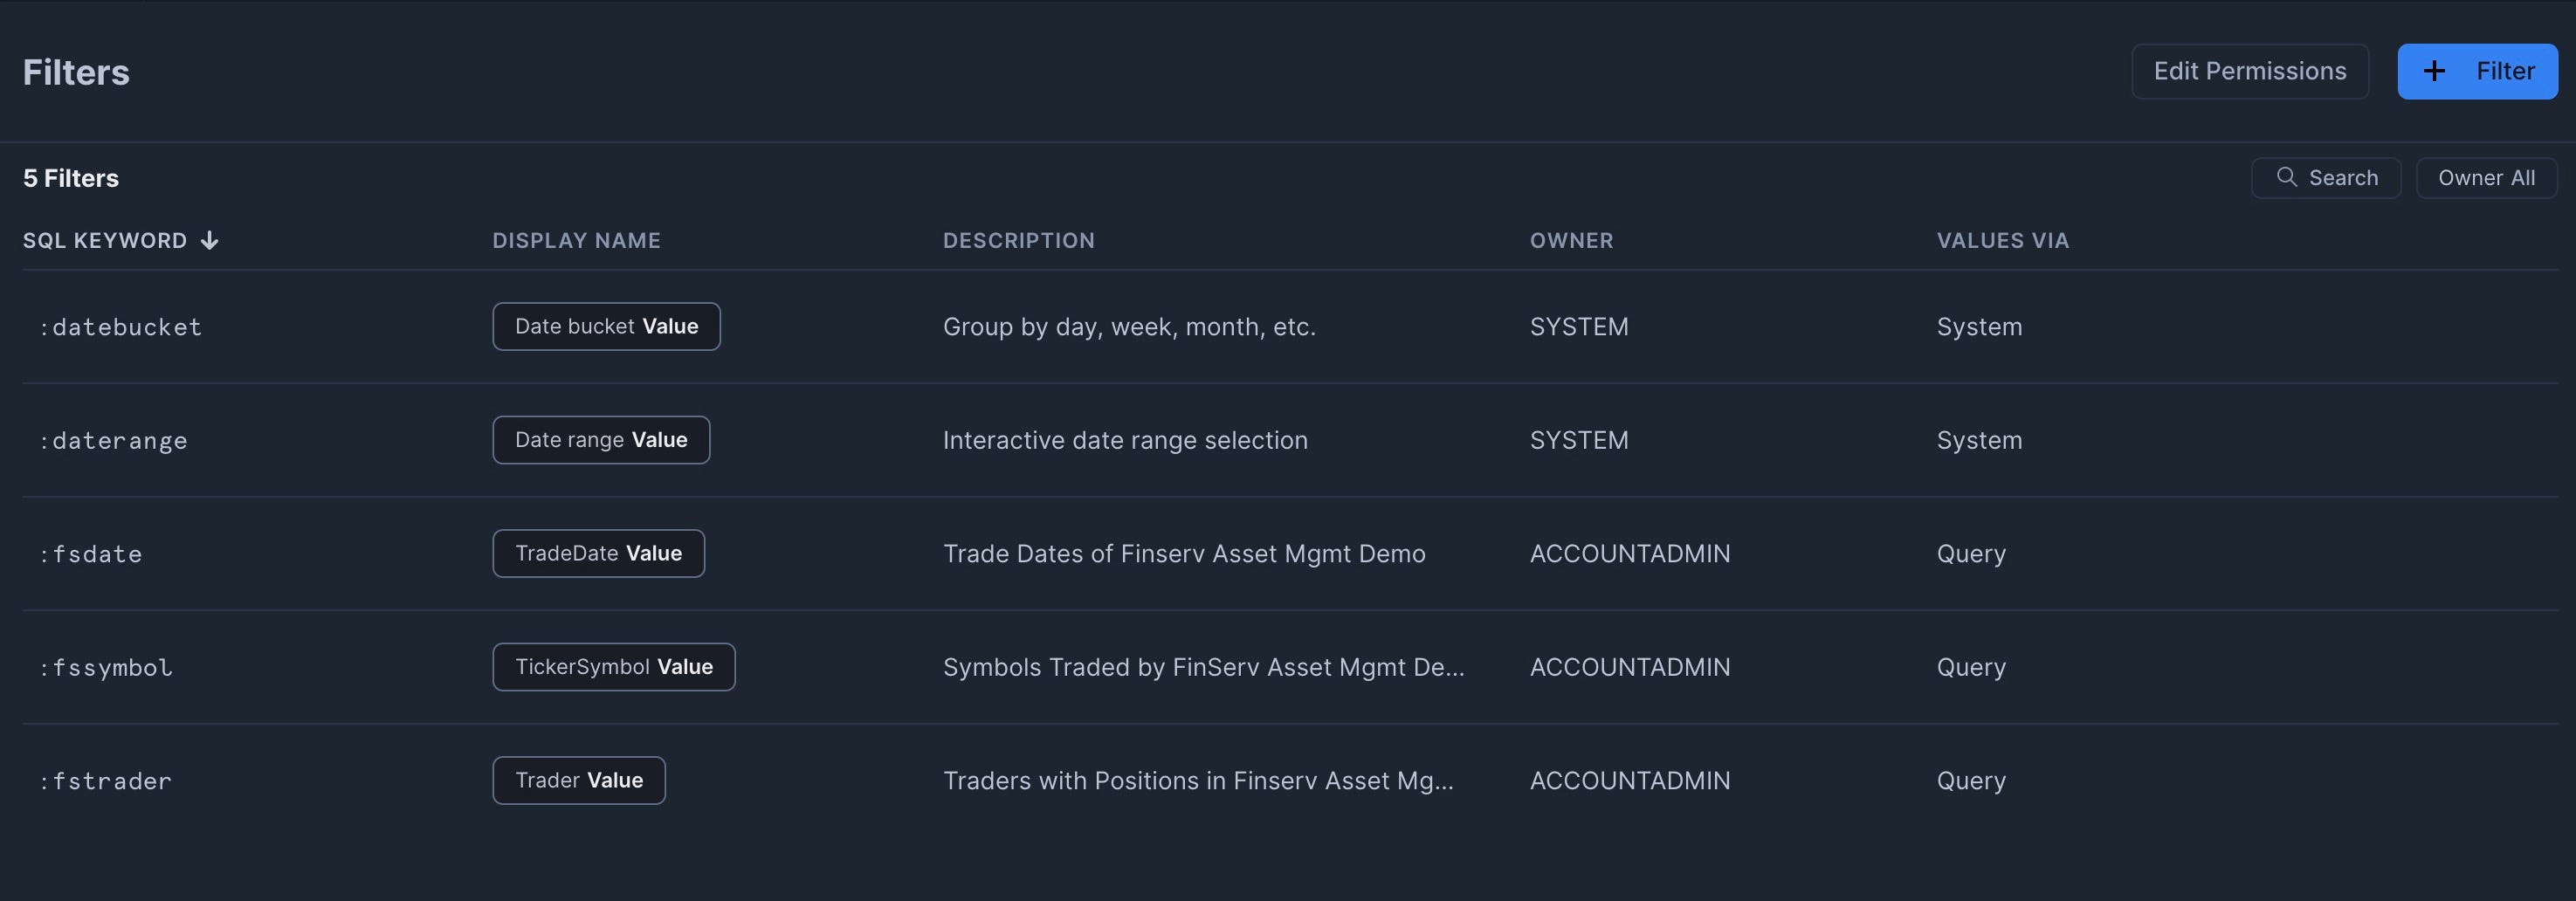Click the TickerSymbol Value badge
2576x901 pixels.
pos(613,667)
